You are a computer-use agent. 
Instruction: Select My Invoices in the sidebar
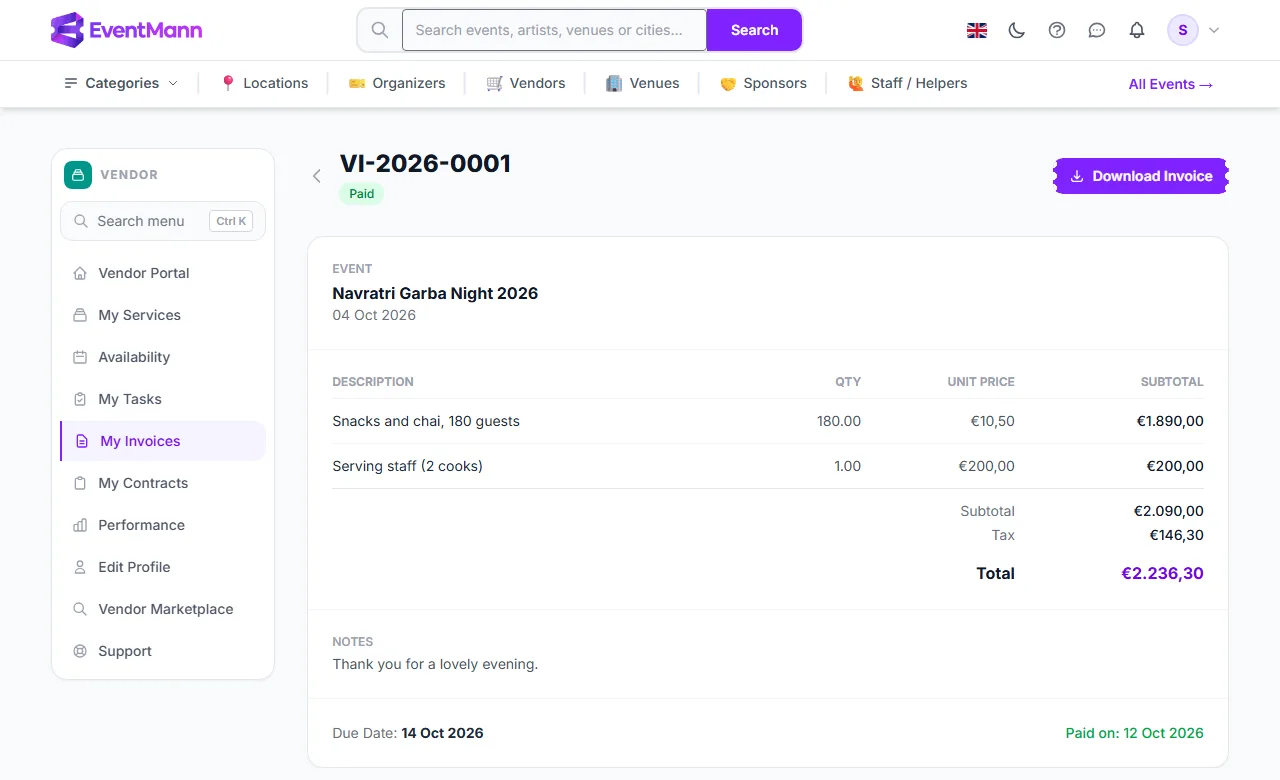point(163,441)
